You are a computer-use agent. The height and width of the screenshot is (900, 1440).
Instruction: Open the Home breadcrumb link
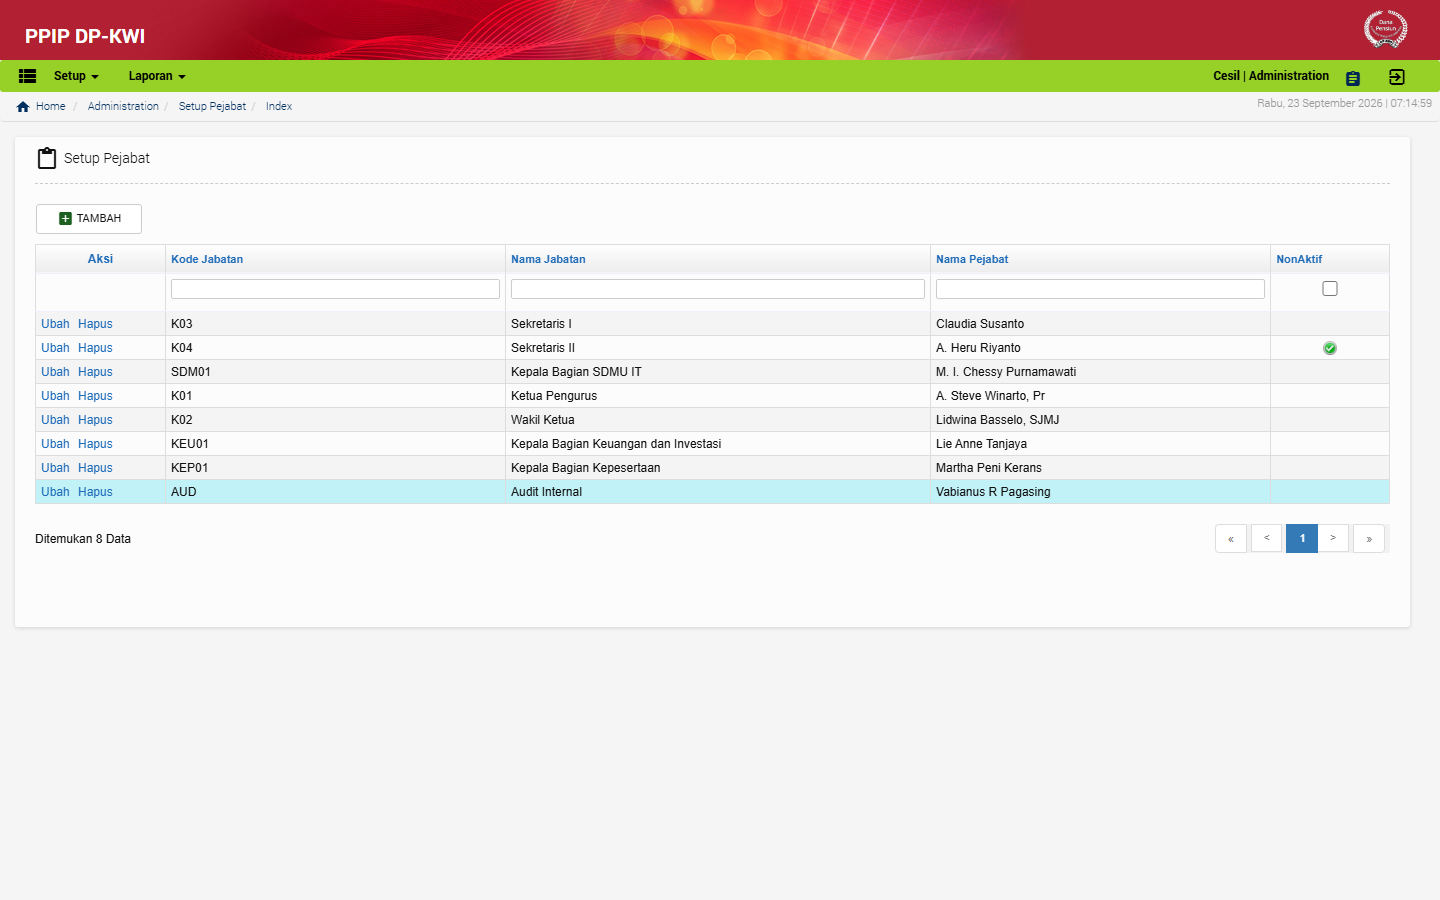[50, 106]
